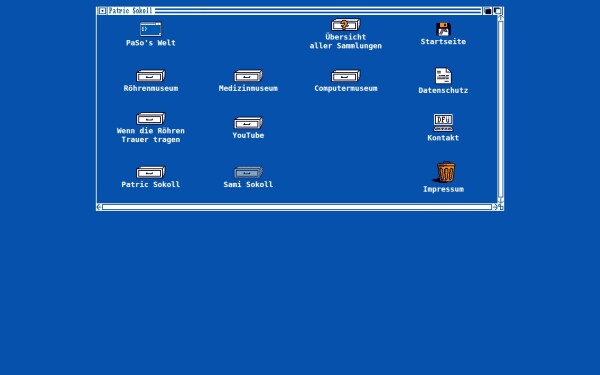The image size is (600, 375).
Task: Click the Kontakt text label
Action: pos(443,138)
